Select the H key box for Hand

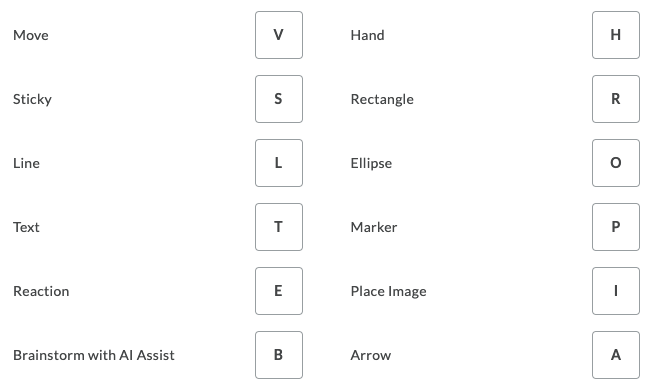[616, 35]
